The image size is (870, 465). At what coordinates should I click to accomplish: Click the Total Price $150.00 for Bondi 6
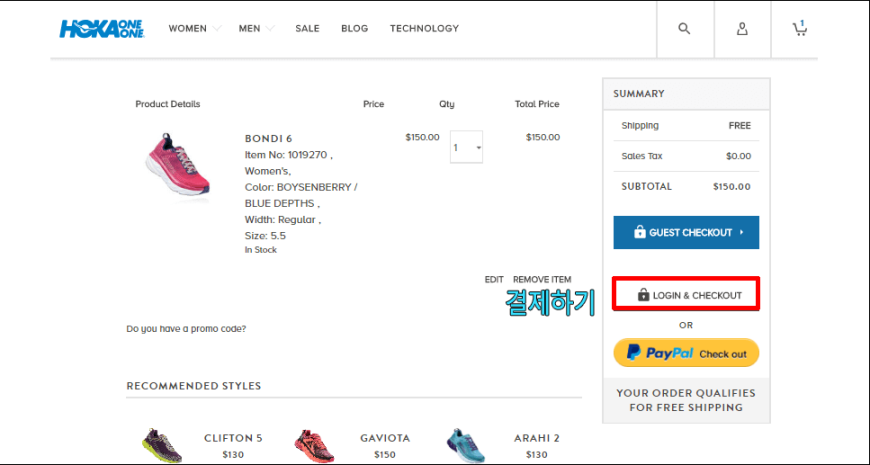click(x=543, y=137)
